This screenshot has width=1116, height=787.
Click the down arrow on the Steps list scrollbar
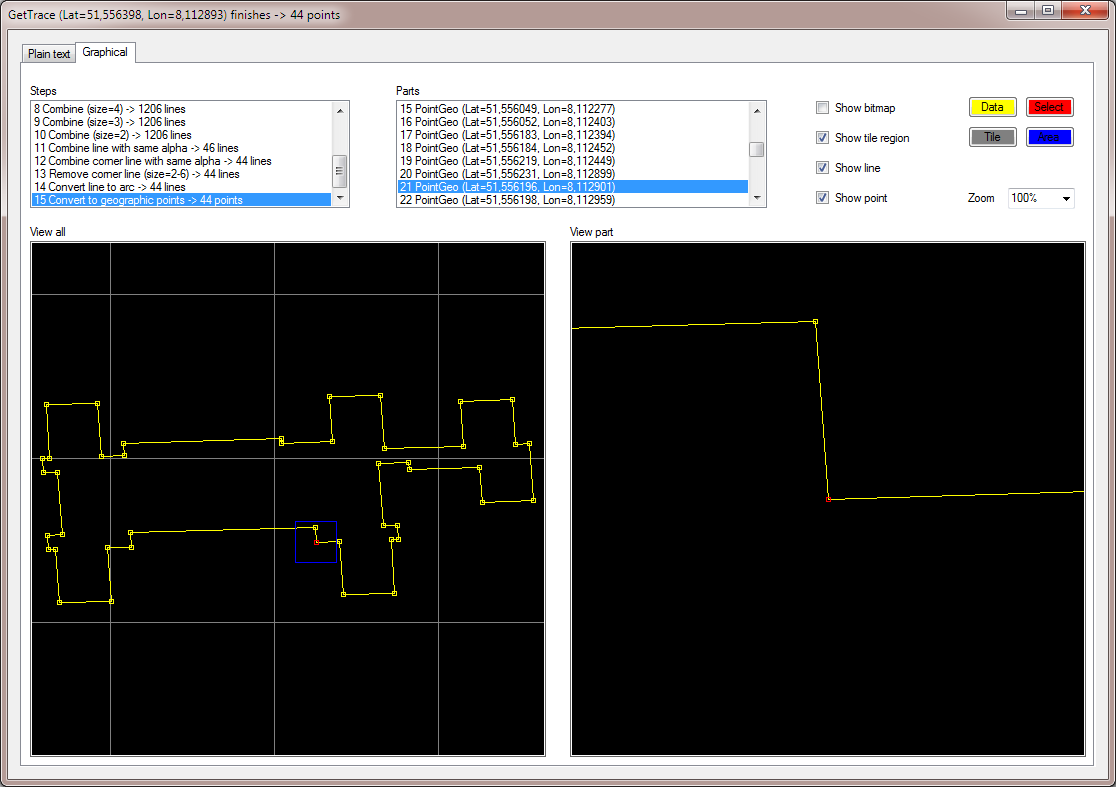point(340,198)
